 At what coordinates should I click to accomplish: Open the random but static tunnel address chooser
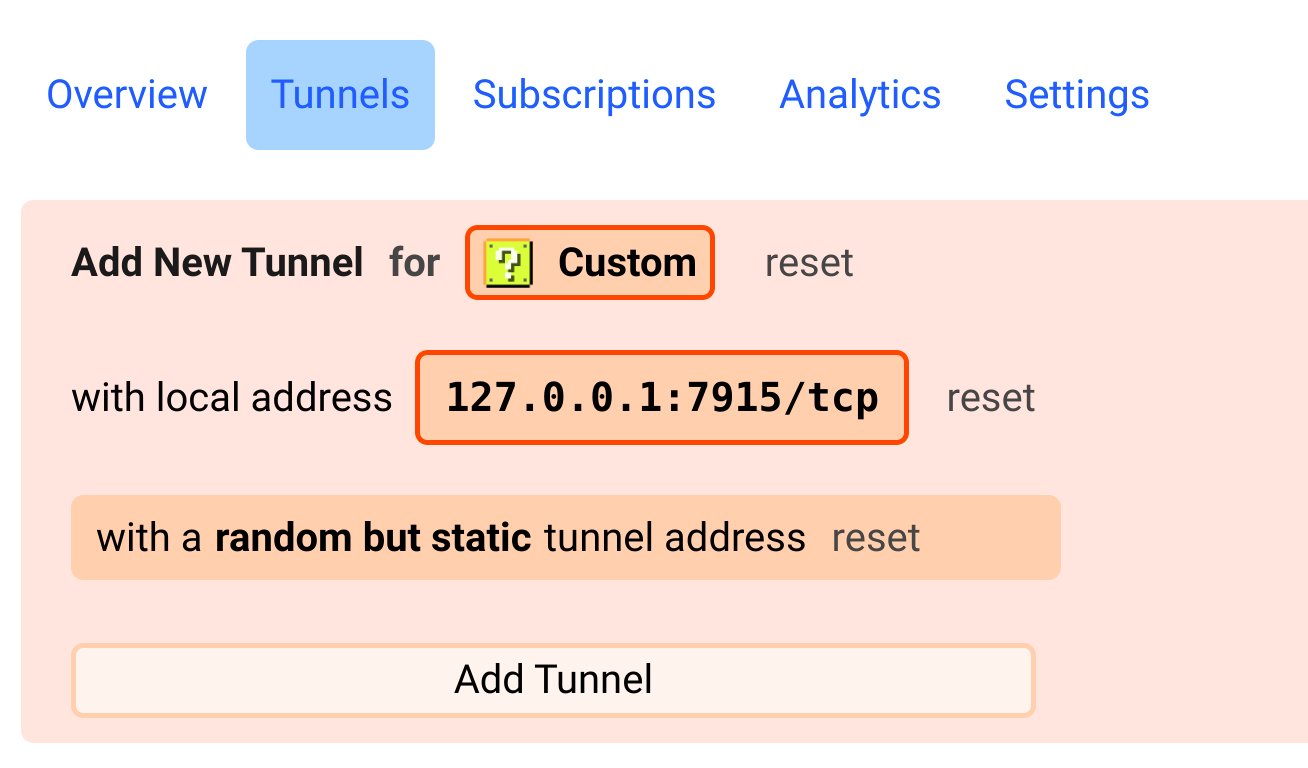[x=450, y=537]
